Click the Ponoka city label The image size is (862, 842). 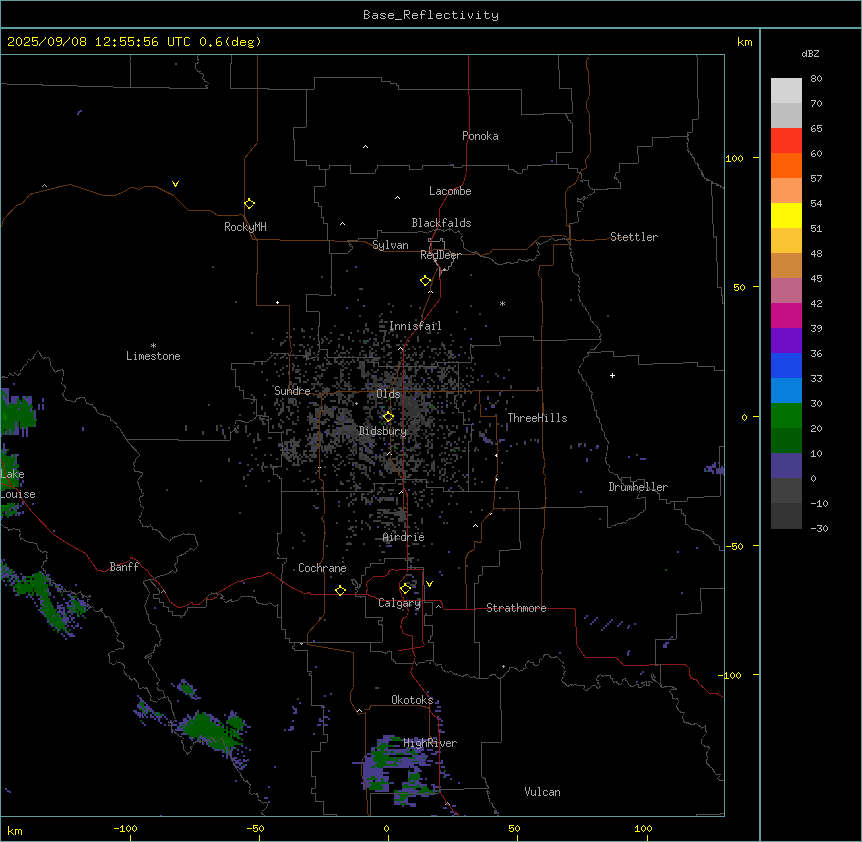click(x=480, y=136)
